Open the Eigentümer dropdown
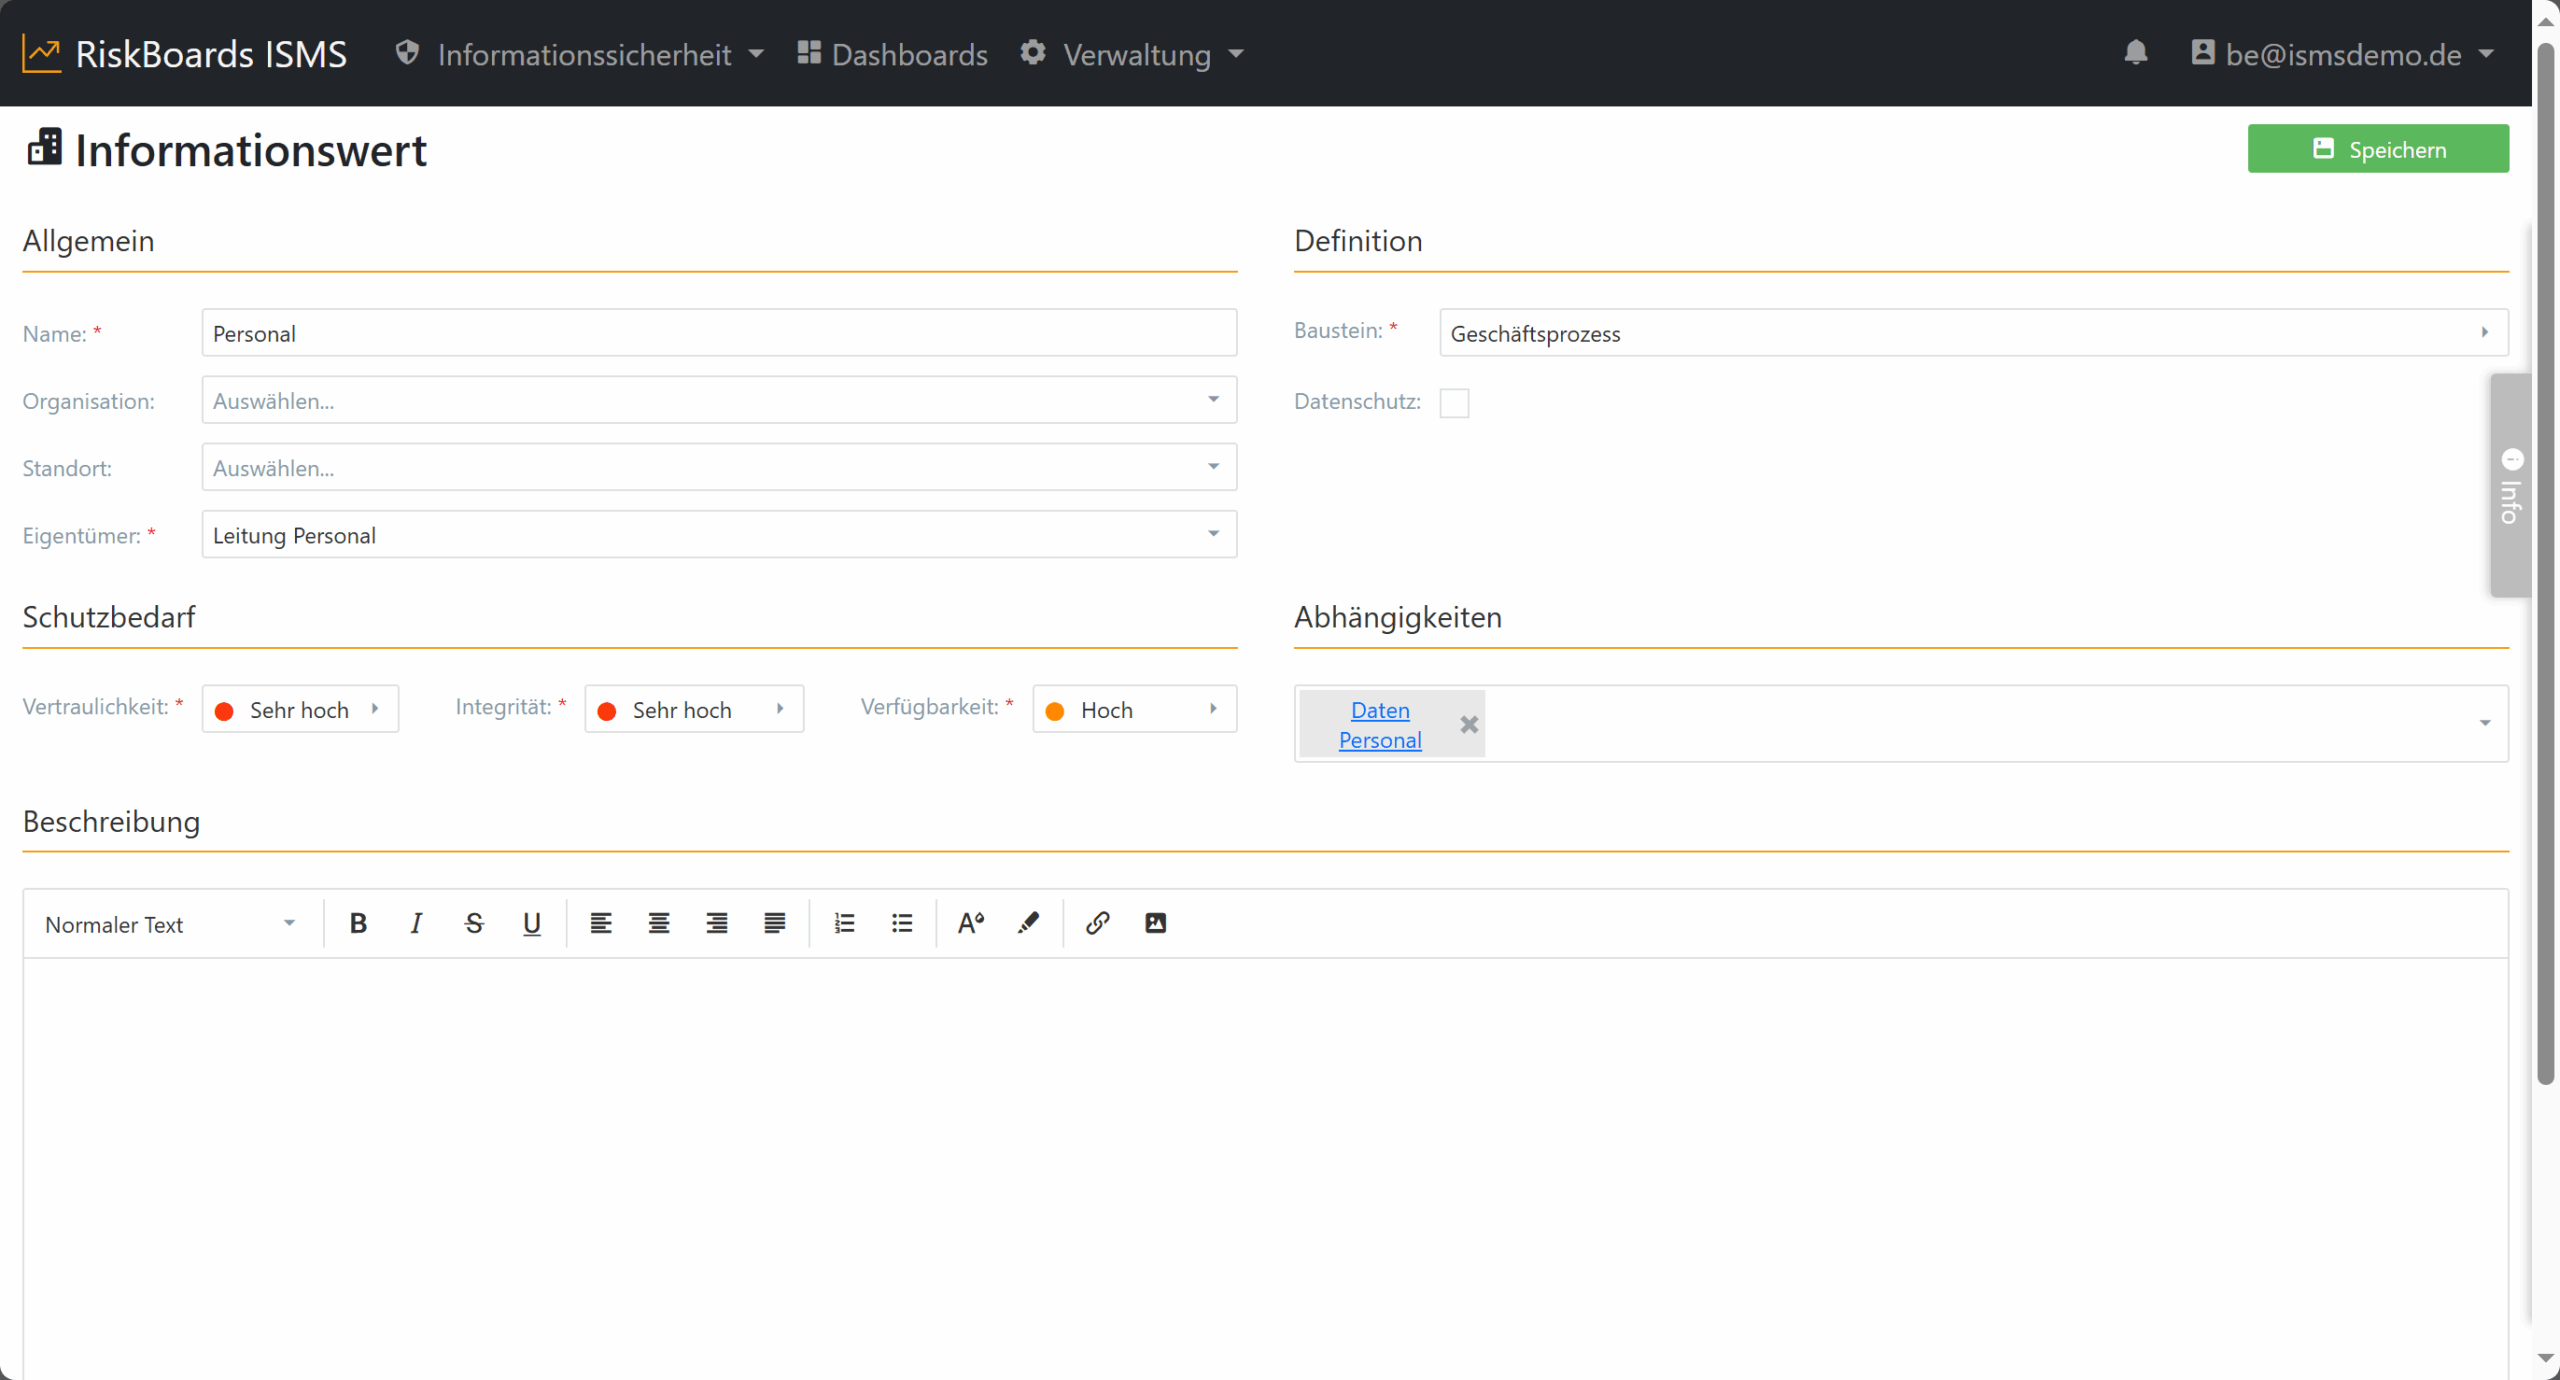The image size is (2560, 1380). pos(719,535)
